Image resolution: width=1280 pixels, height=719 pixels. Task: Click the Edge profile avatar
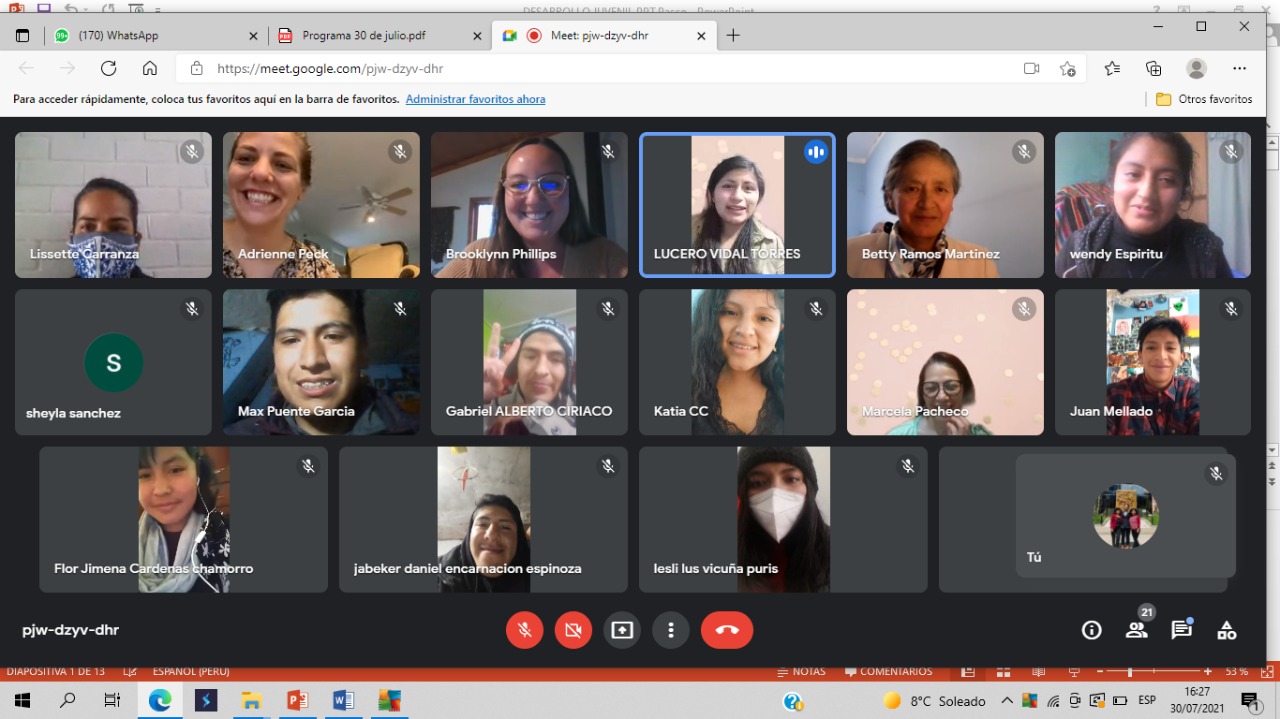1196,68
